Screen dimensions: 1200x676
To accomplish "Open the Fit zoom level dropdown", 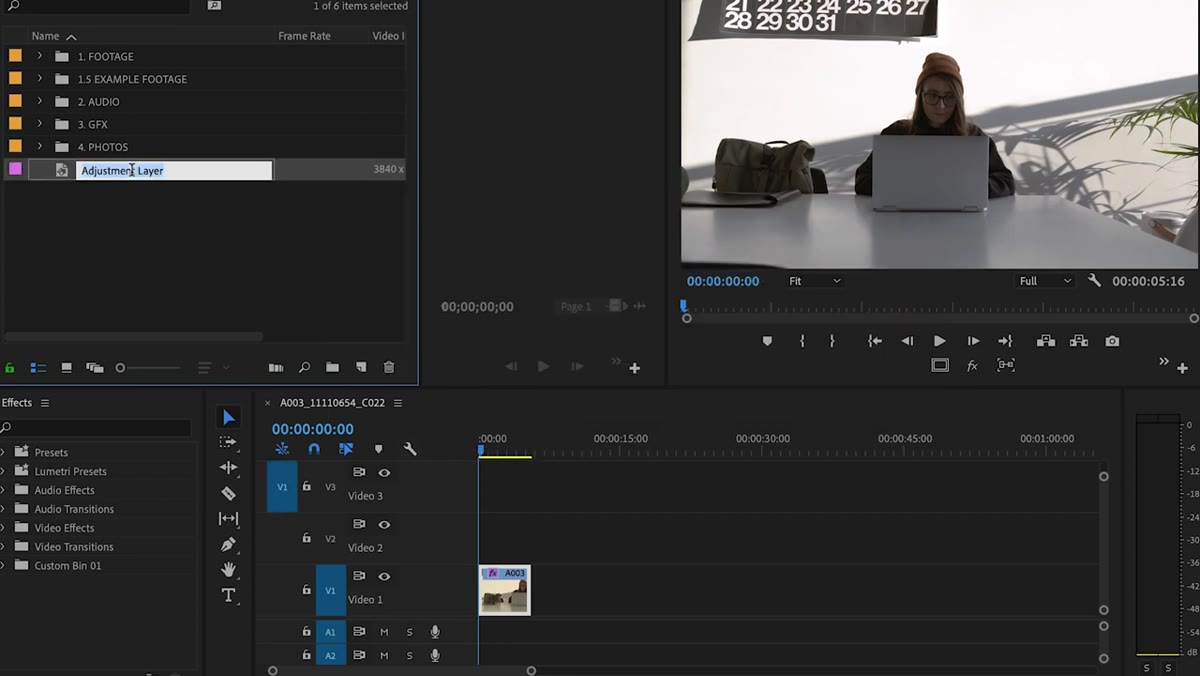I will [814, 281].
